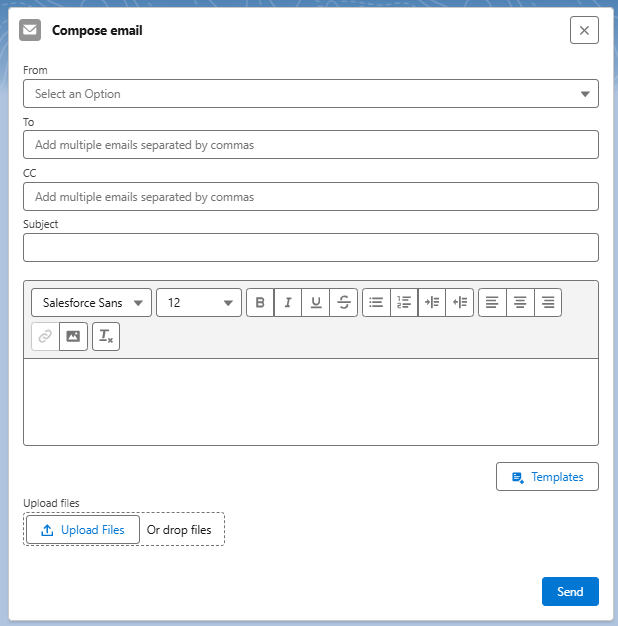The width and height of the screenshot is (618, 626).
Task: Center align the text
Action: 520,302
